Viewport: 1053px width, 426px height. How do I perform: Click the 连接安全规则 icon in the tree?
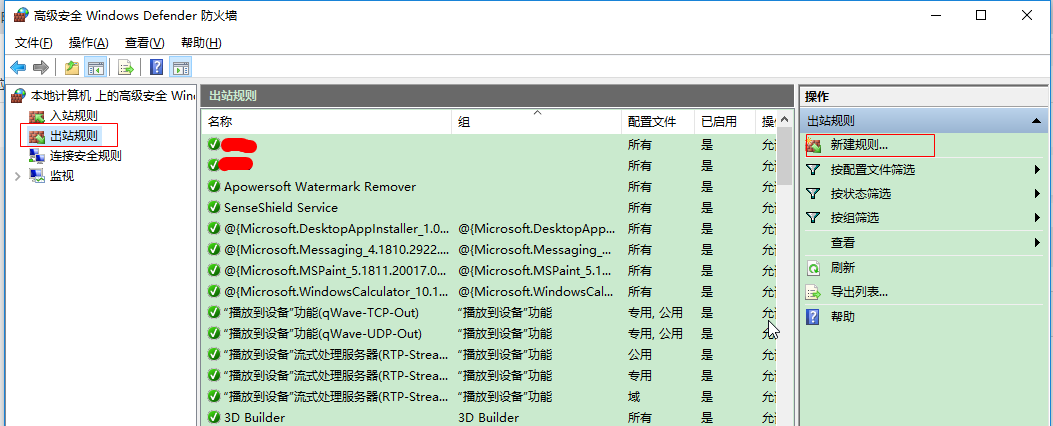[36, 156]
